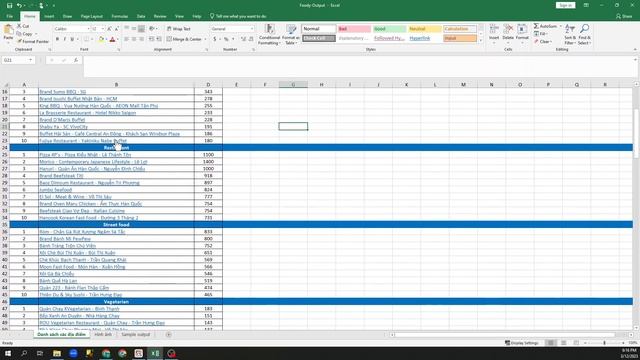Open the File tab
640x360 pixels.
tap(9, 16)
